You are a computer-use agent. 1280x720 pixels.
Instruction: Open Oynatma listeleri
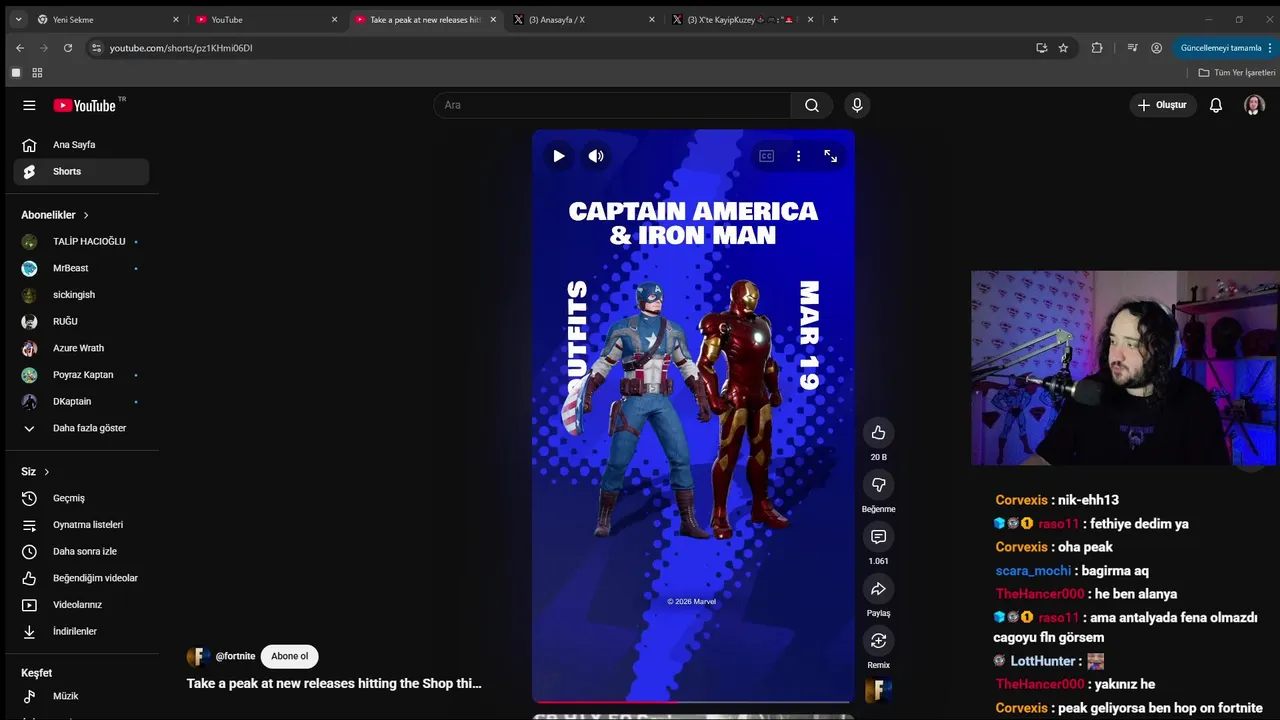[82, 525]
